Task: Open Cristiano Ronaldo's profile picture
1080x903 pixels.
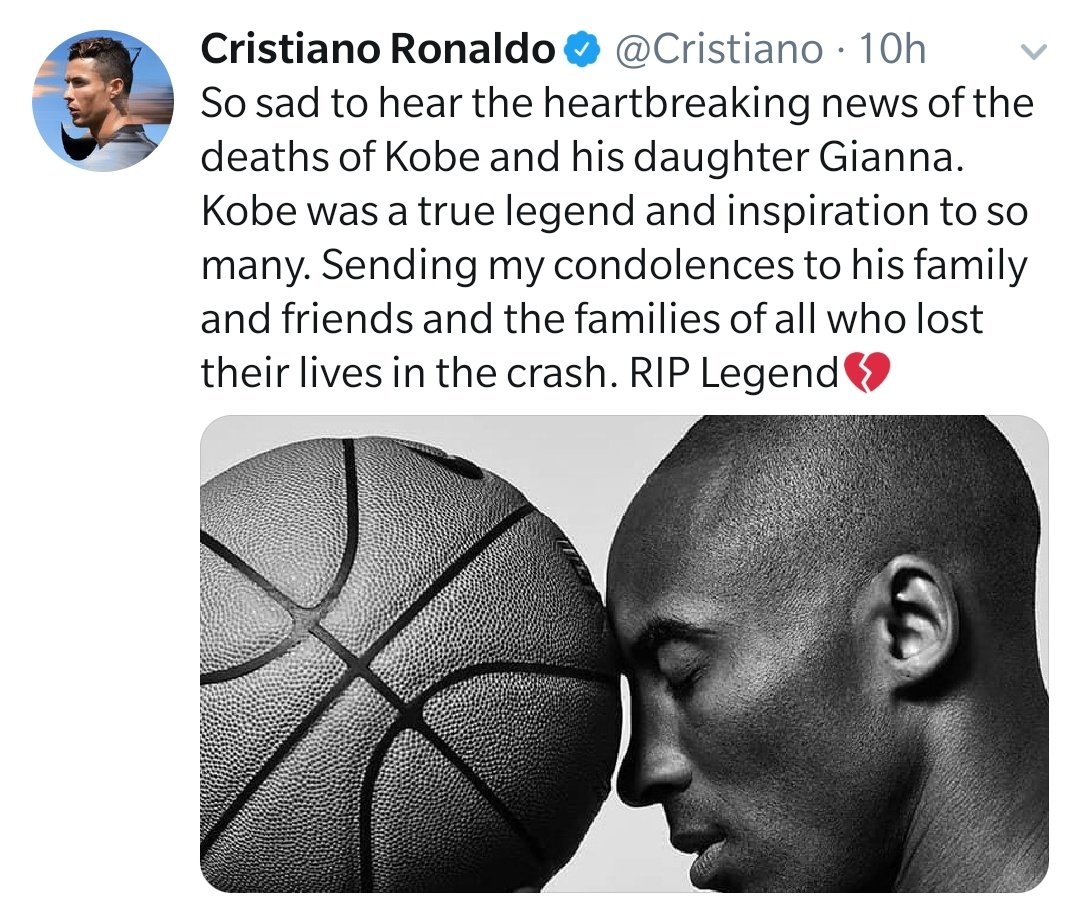Action: [103, 101]
